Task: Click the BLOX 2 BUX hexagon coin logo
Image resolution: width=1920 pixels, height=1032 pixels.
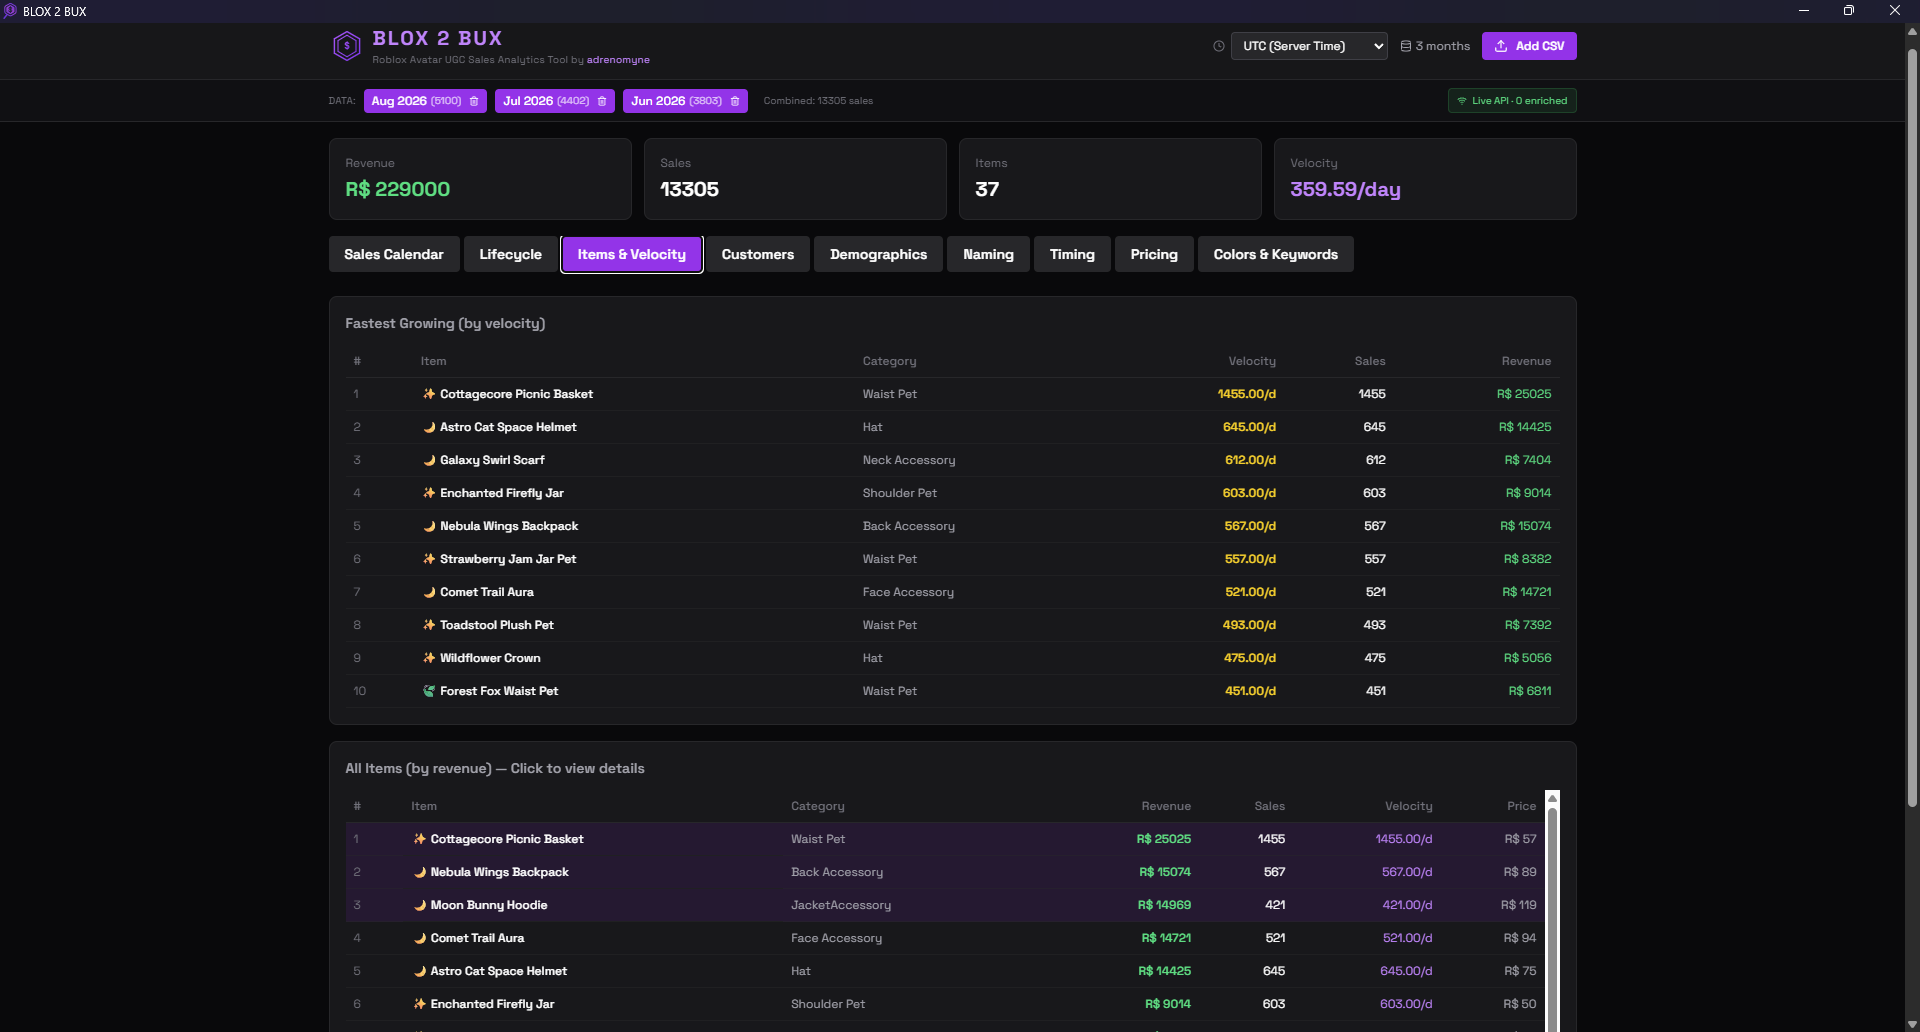Action: pyautogui.click(x=346, y=45)
